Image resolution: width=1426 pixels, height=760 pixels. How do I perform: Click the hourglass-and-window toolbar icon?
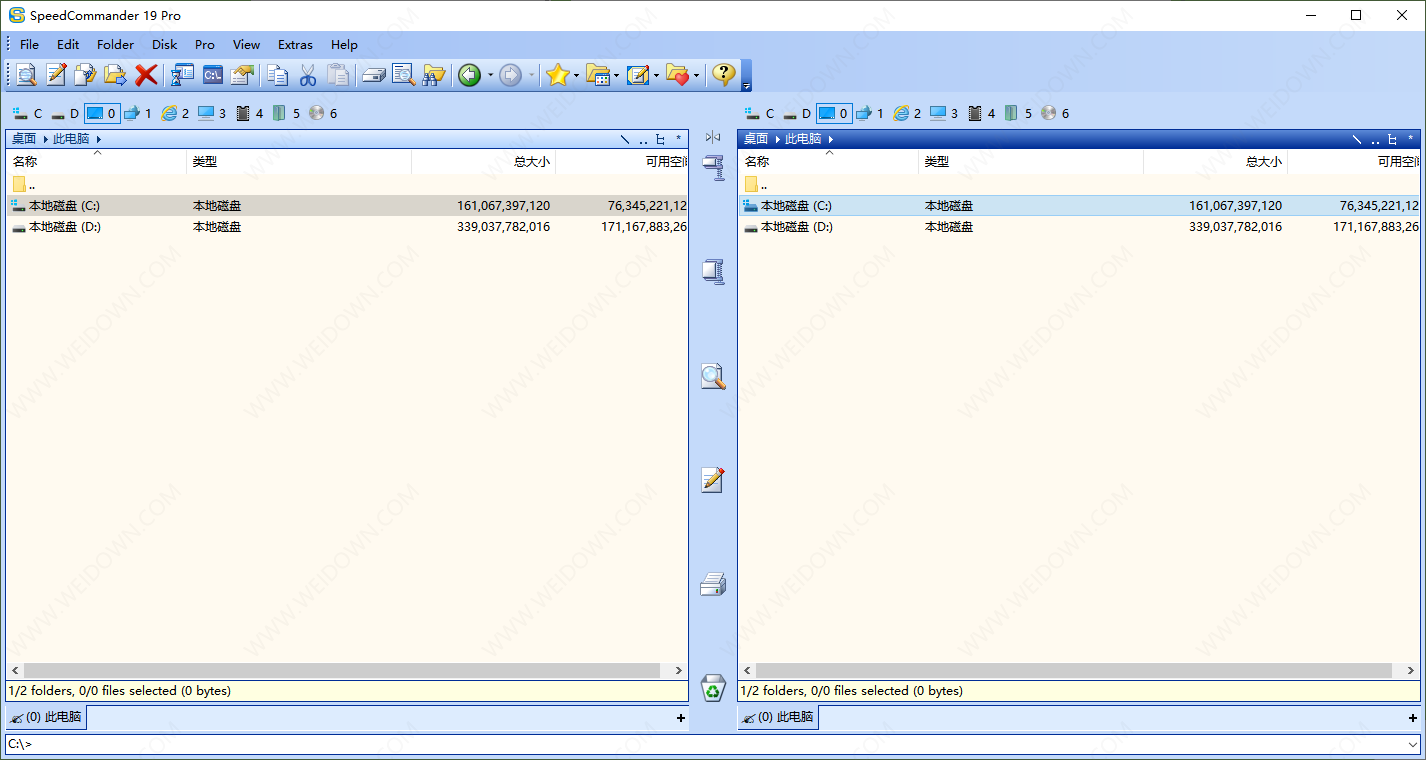point(183,75)
